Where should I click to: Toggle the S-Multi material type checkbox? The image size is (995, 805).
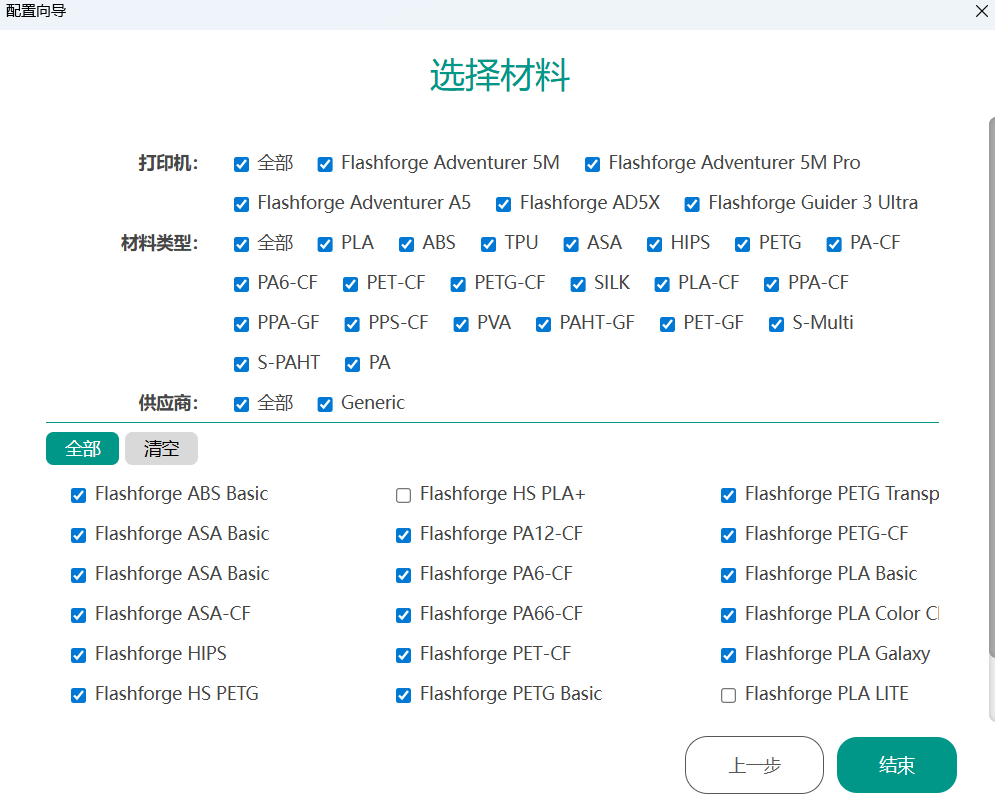click(776, 324)
